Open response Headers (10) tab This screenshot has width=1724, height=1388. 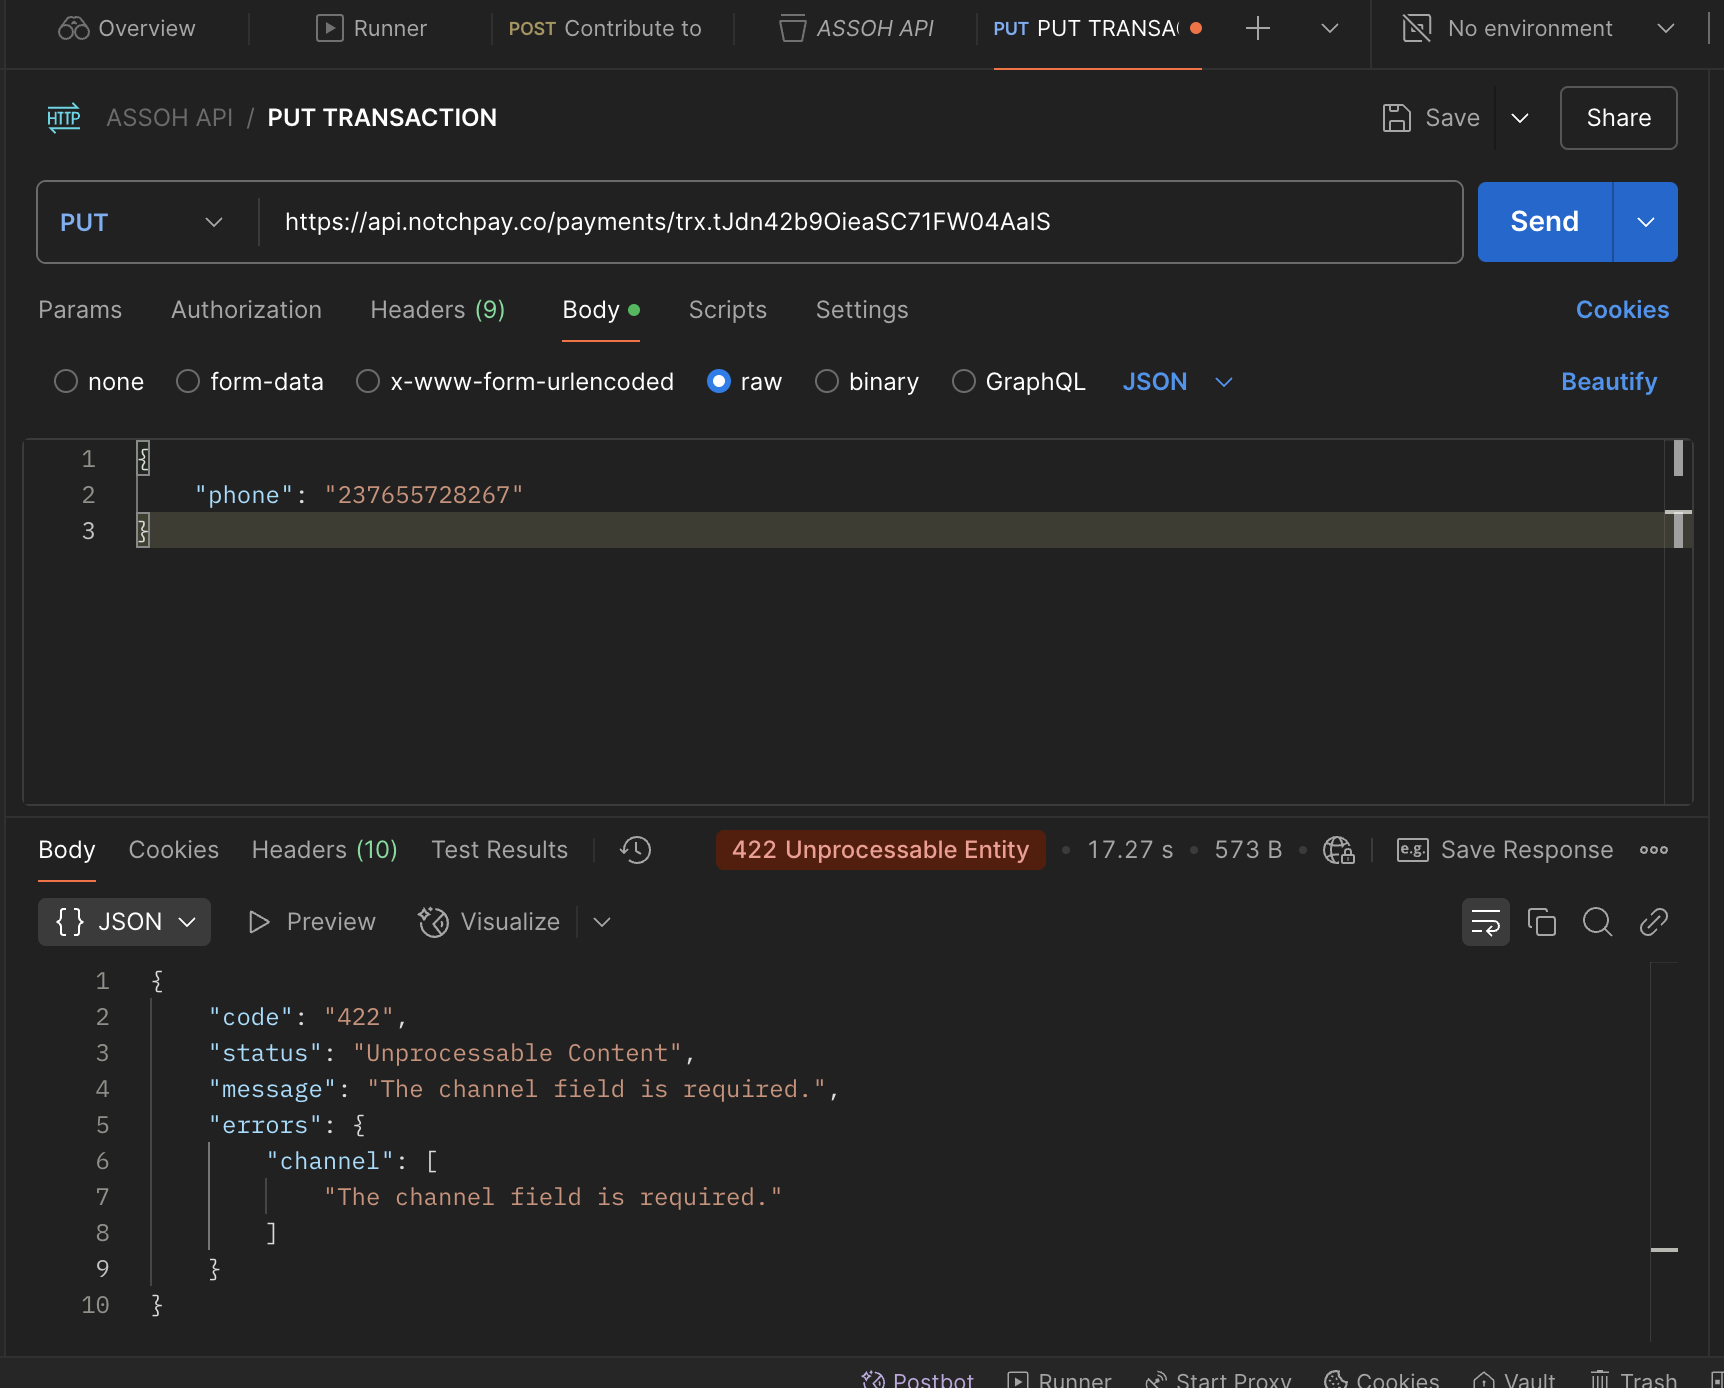pyautogui.click(x=325, y=850)
